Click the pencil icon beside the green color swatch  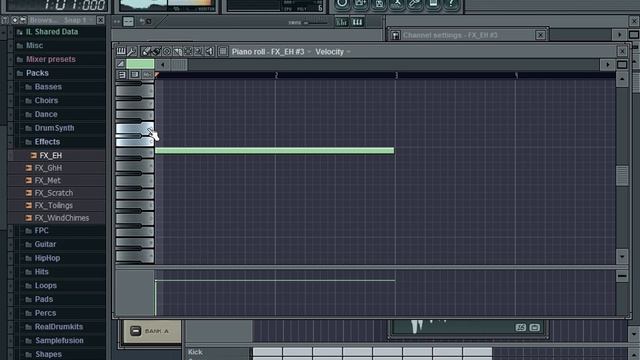[x=120, y=64]
